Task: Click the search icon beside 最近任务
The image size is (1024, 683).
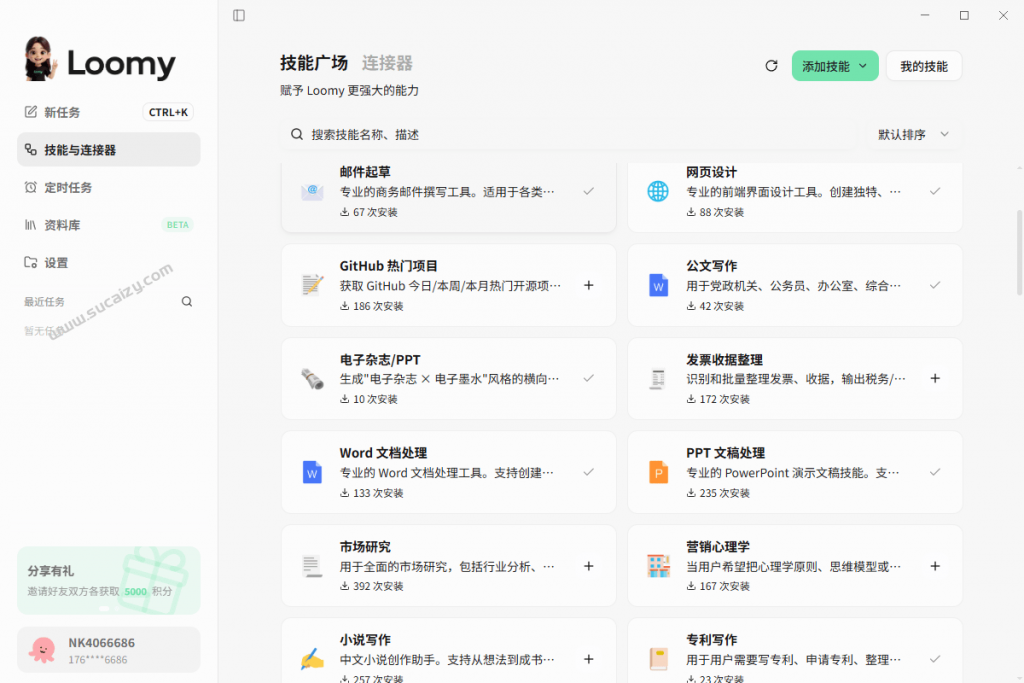Action: pyautogui.click(x=187, y=302)
